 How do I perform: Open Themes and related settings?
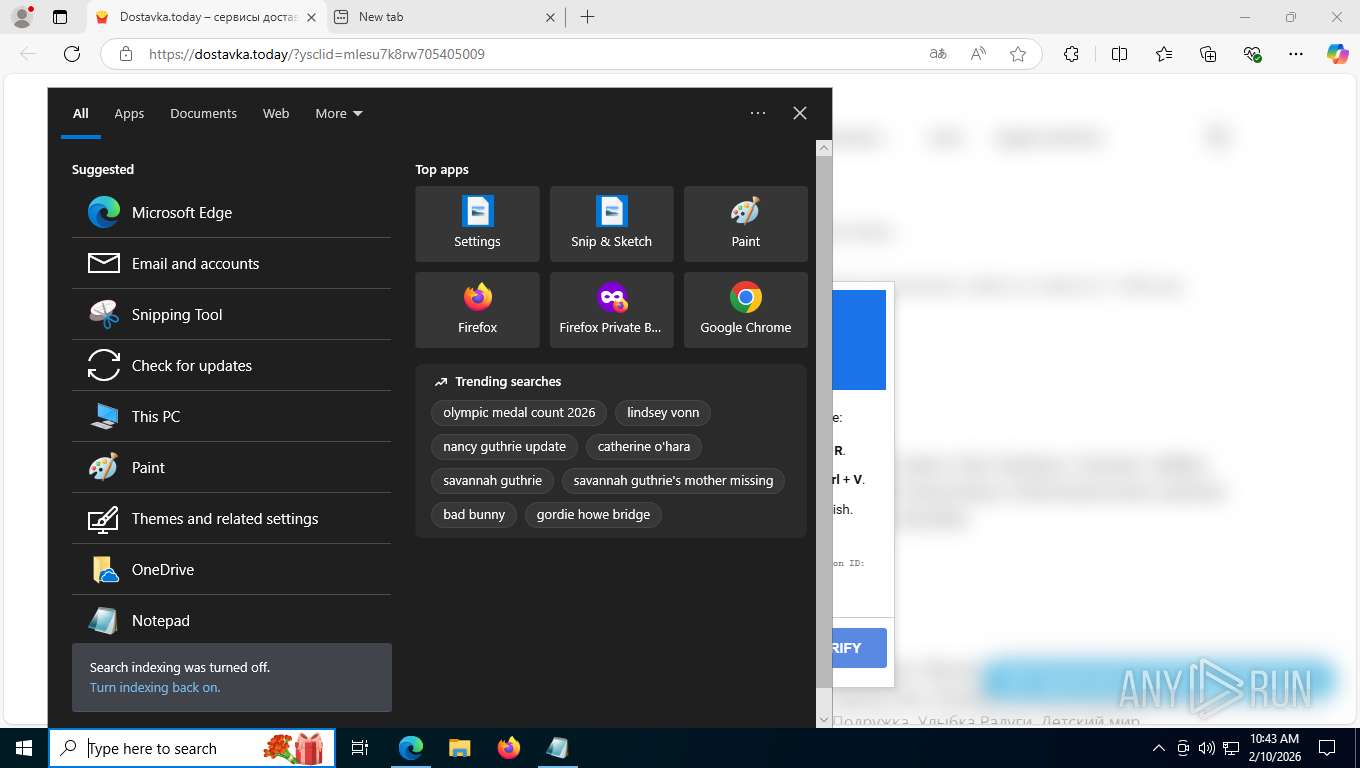coord(231,518)
